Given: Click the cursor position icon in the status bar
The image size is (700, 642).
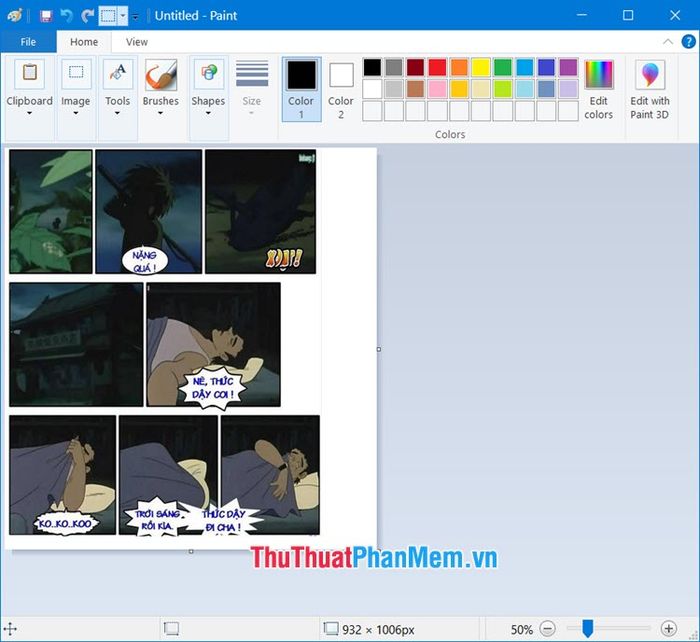Looking at the screenshot, I should [10, 629].
